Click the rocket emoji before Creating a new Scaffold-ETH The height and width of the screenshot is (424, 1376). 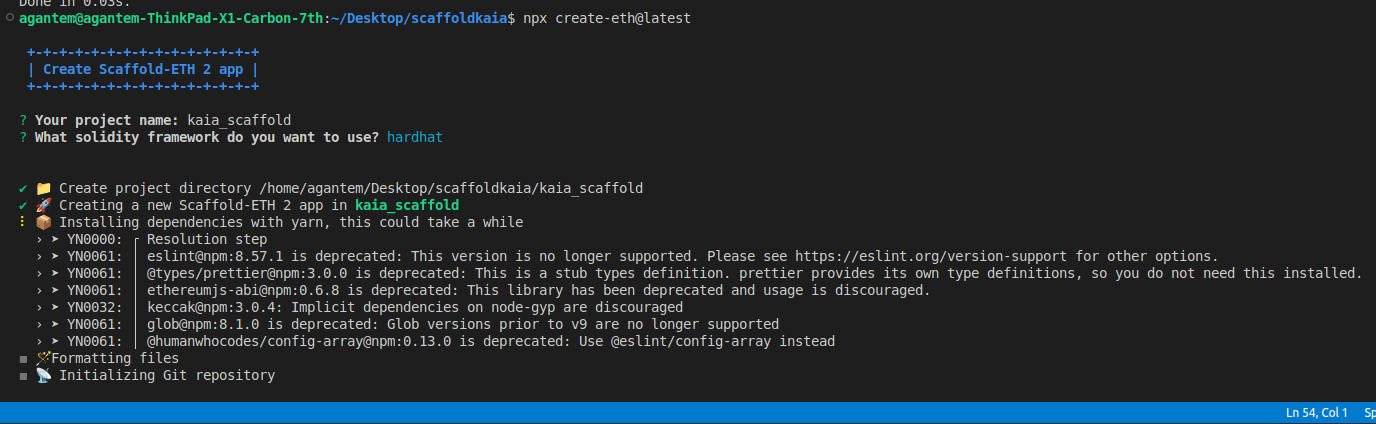[43, 205]
